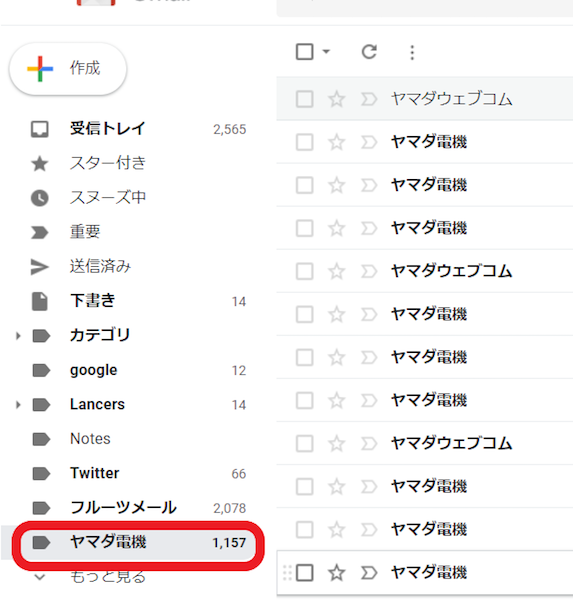Check the box on the second ヤマダウェブコム message
The image size is (573, 600).
point(305,271)
